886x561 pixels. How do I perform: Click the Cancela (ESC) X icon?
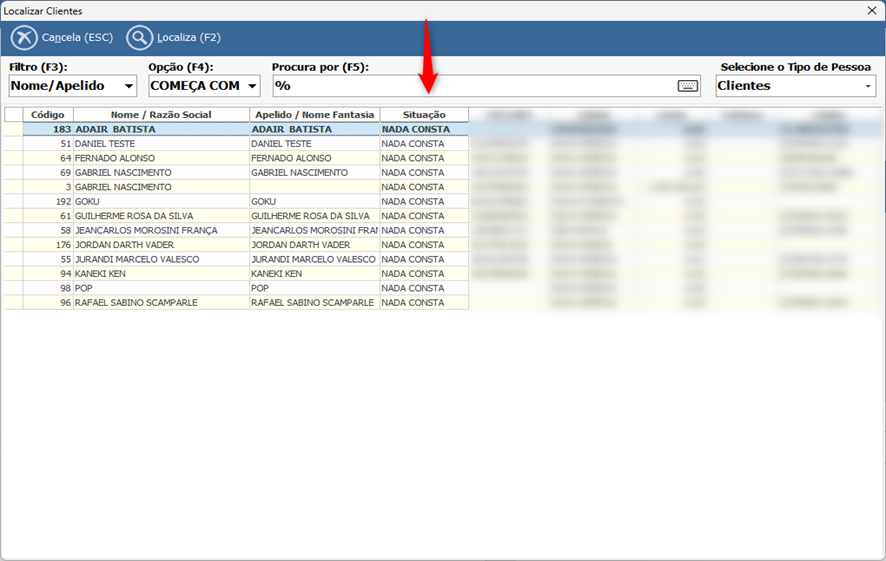coord(24,38)
